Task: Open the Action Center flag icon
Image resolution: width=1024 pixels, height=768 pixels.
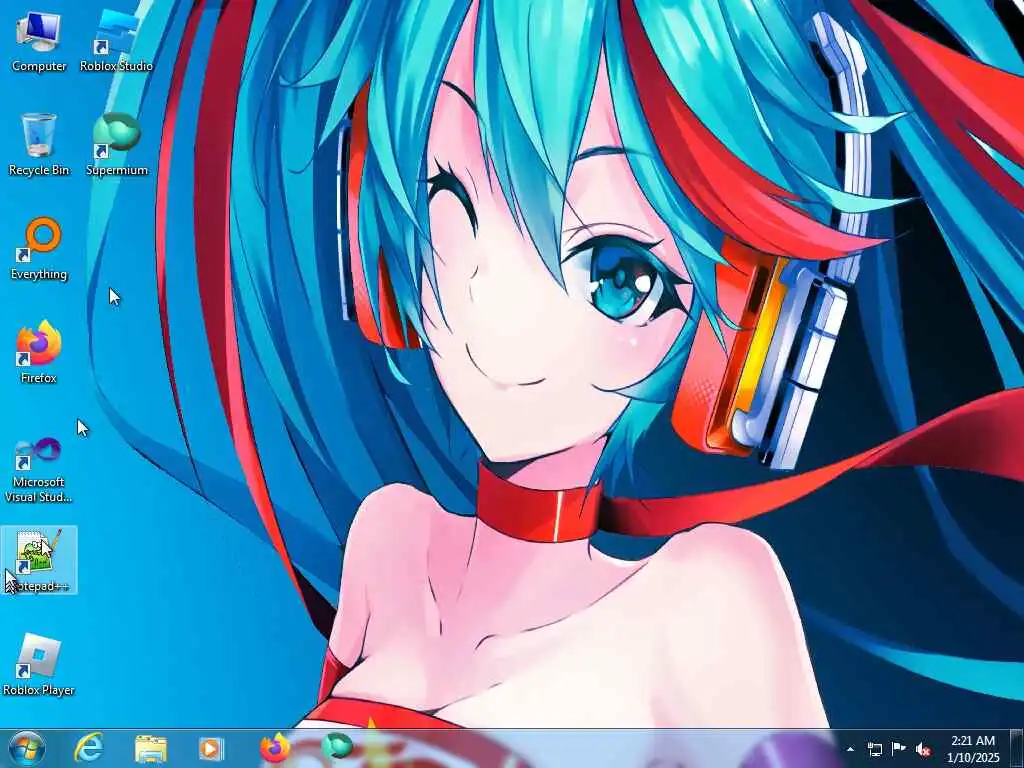Action: tap(899, 749)
